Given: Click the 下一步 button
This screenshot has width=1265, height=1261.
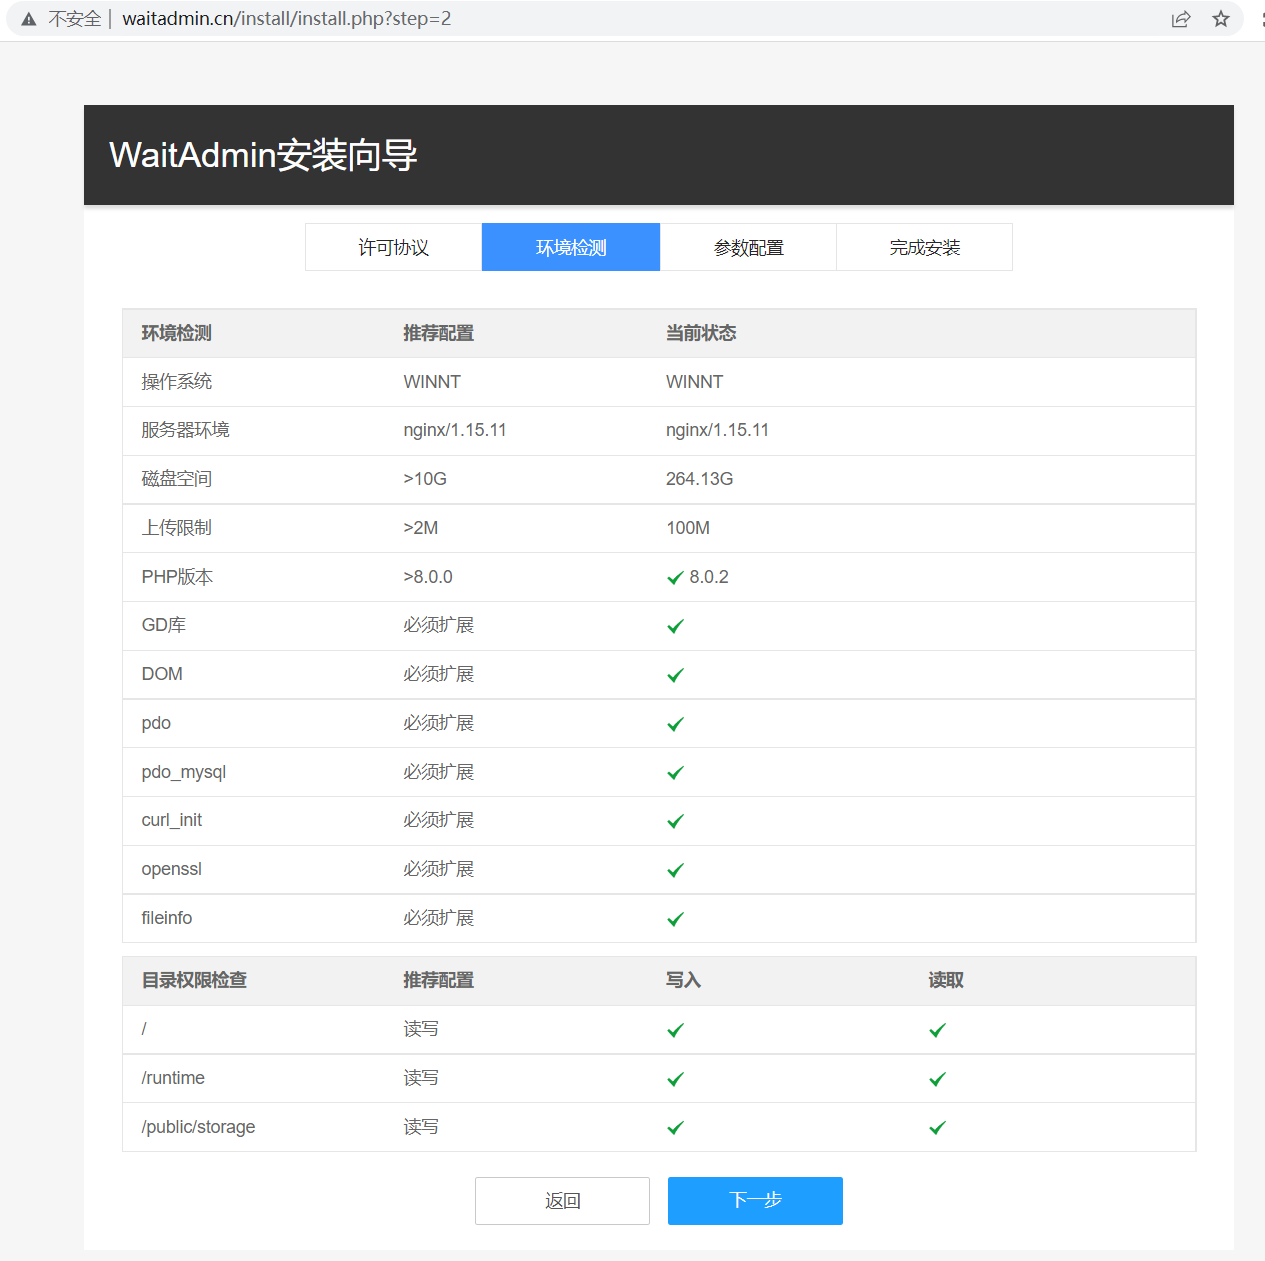Looking at the screenshot, I should click(x=755, y=1201).
